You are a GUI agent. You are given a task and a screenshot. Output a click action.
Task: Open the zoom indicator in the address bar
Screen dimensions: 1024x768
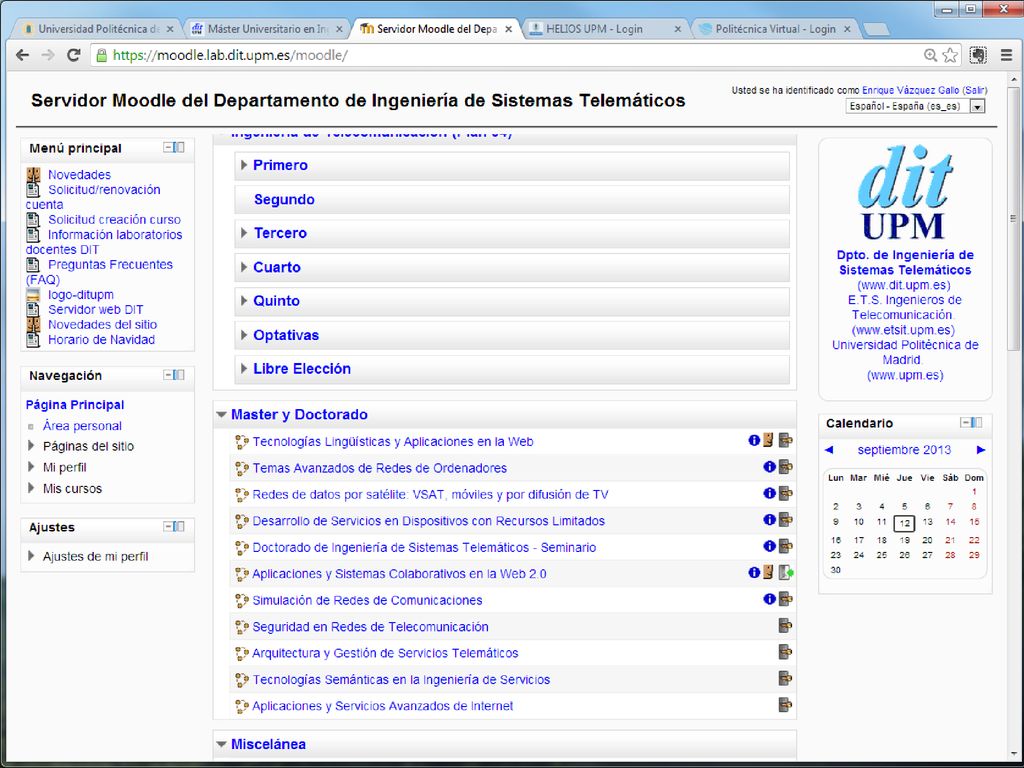click(931, 56)
